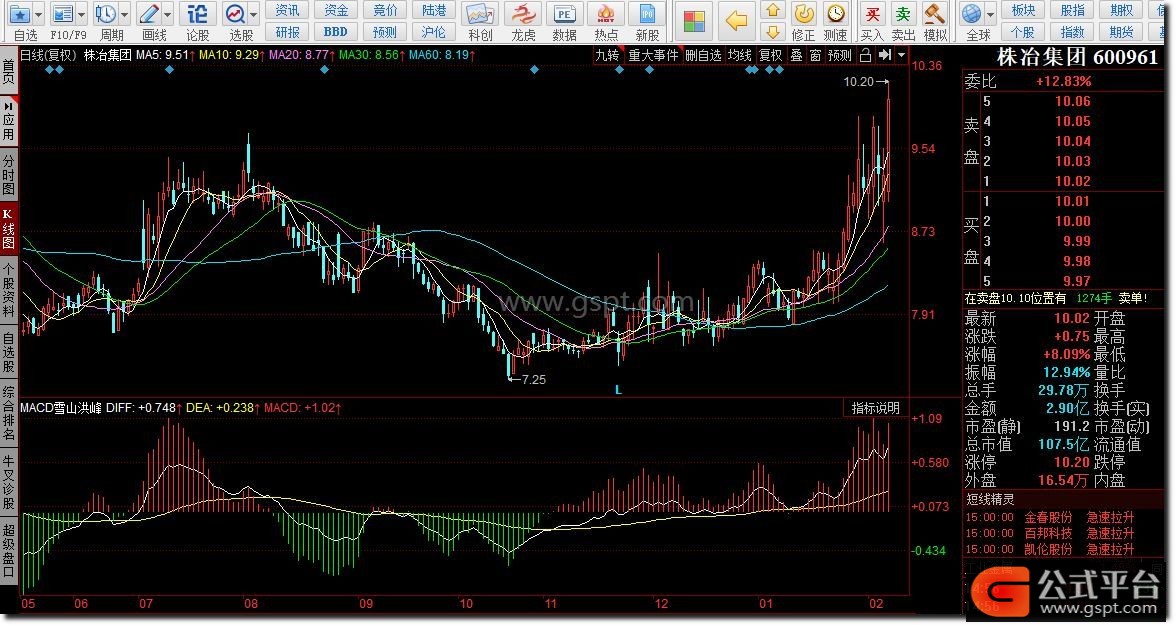1176x625 pixels.
Task: Switch to the 分时图 side tab
Action: [8, 174]
